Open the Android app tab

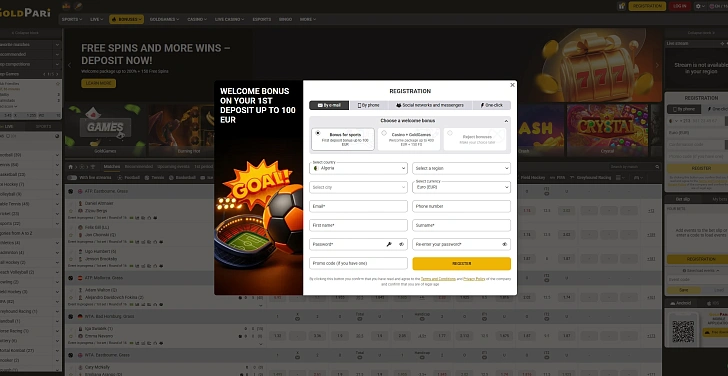pos(680,303)
